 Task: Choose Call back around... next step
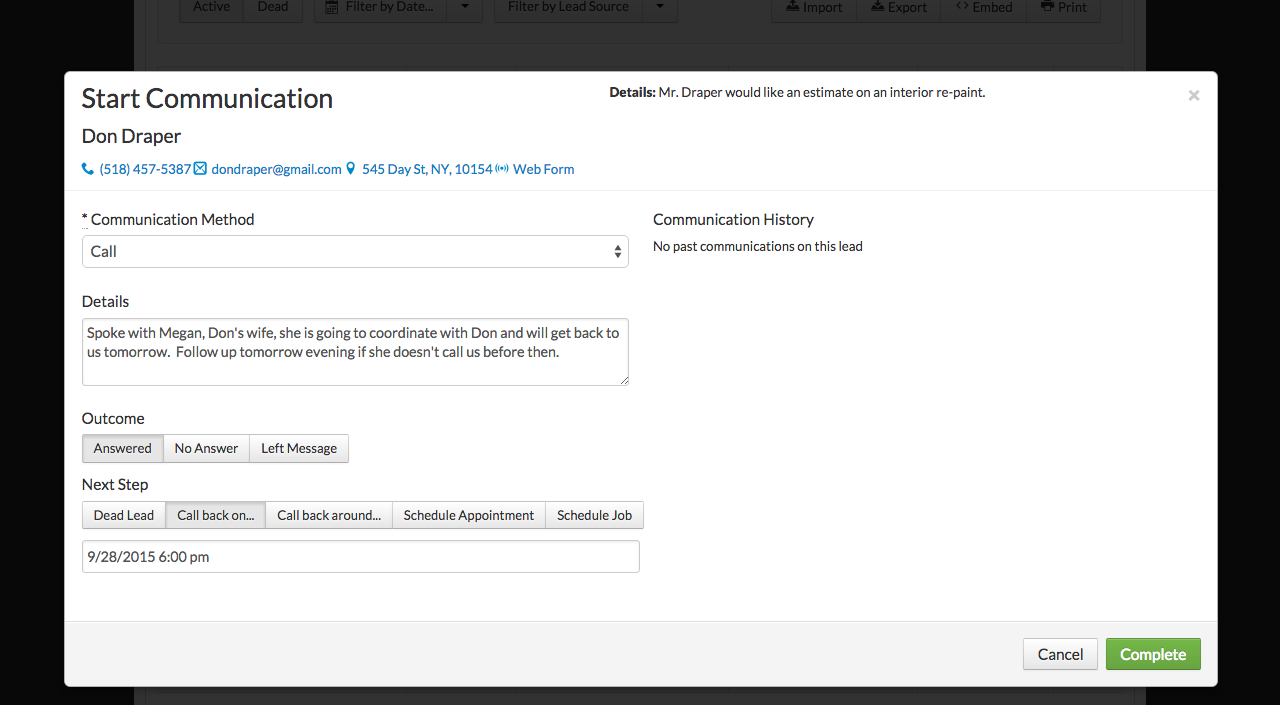coord(329,515)
